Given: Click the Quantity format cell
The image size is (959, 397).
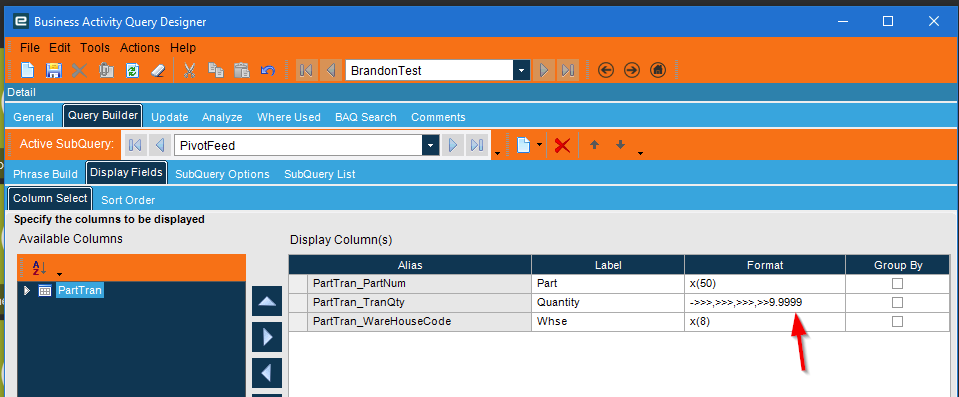Looking at the screenshot, I should click(765, 302).
